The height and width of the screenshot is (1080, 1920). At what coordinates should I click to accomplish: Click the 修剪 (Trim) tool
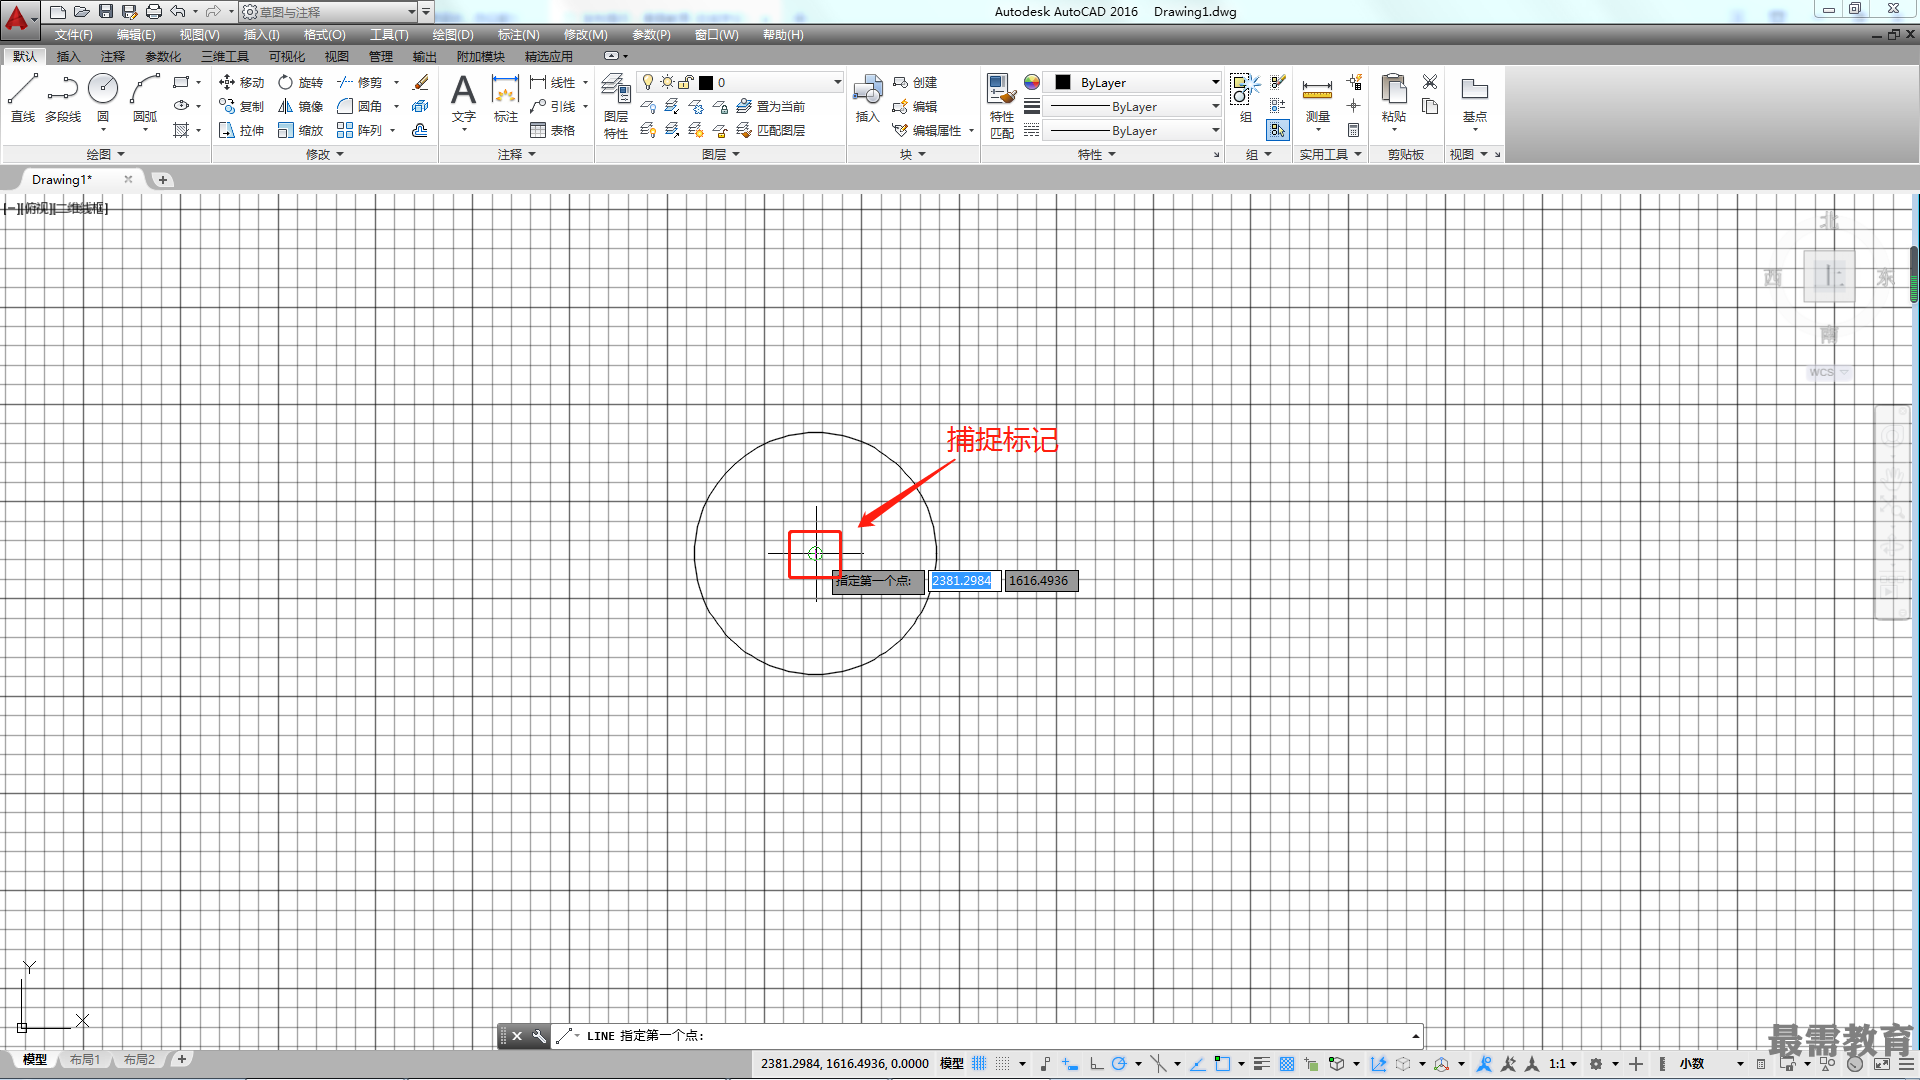click(359, 82)
